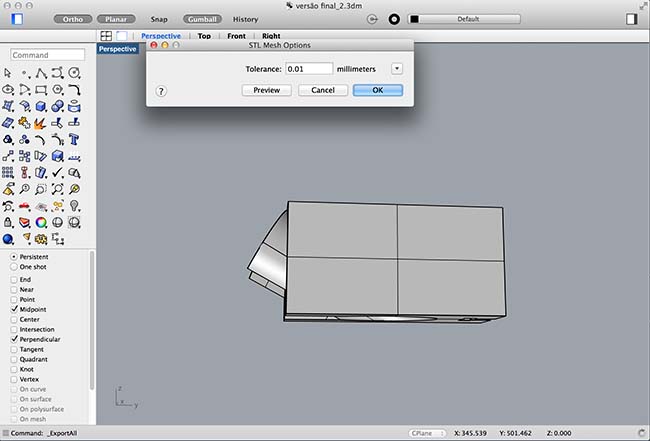Switch to Perspective viewport tab

click(161, 36)
